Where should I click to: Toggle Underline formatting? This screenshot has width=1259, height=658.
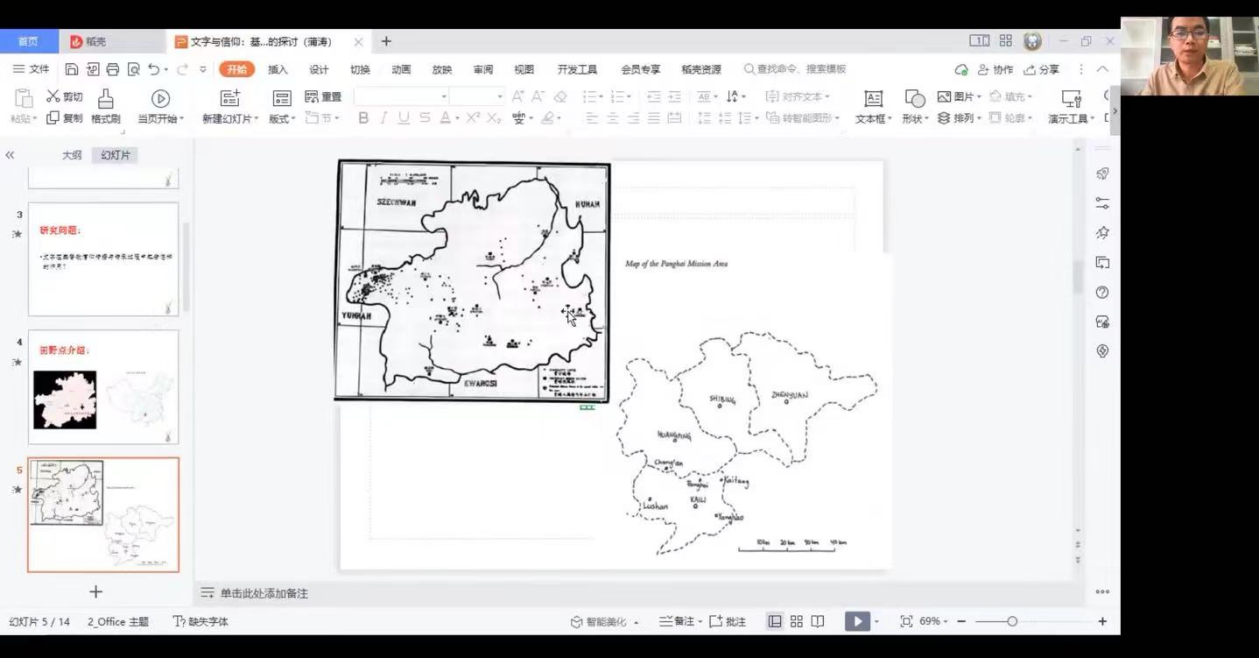point(404,118)
